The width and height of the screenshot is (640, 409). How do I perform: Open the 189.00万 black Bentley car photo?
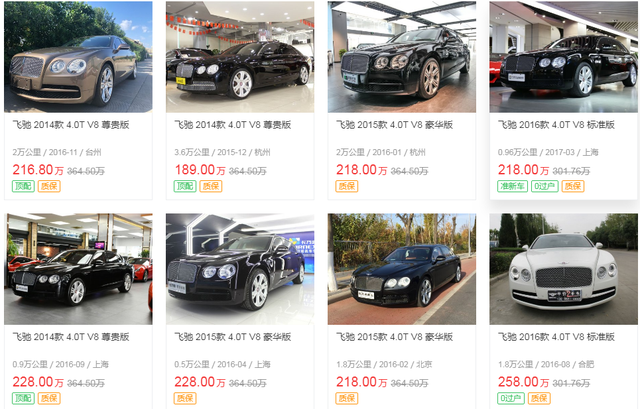point(240,57)
